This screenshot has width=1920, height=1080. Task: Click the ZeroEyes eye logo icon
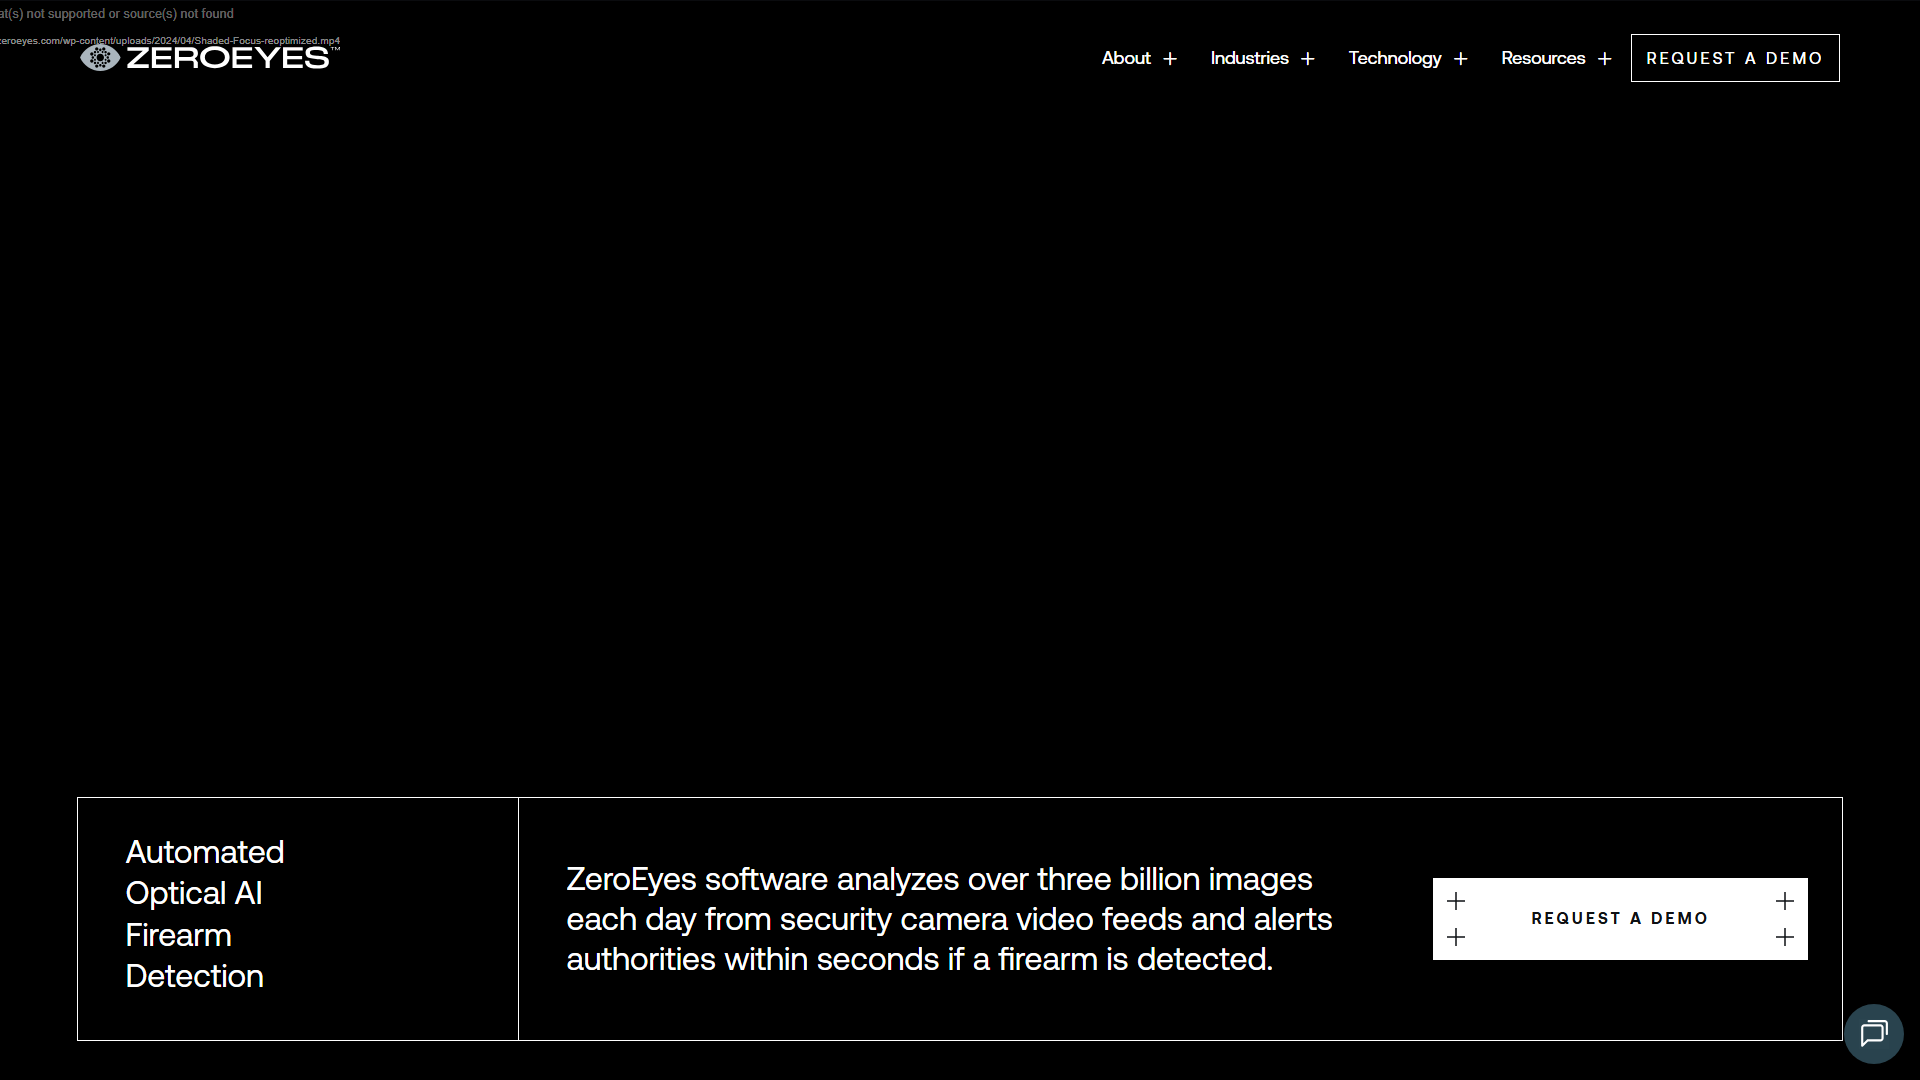(x=100, y=58)
